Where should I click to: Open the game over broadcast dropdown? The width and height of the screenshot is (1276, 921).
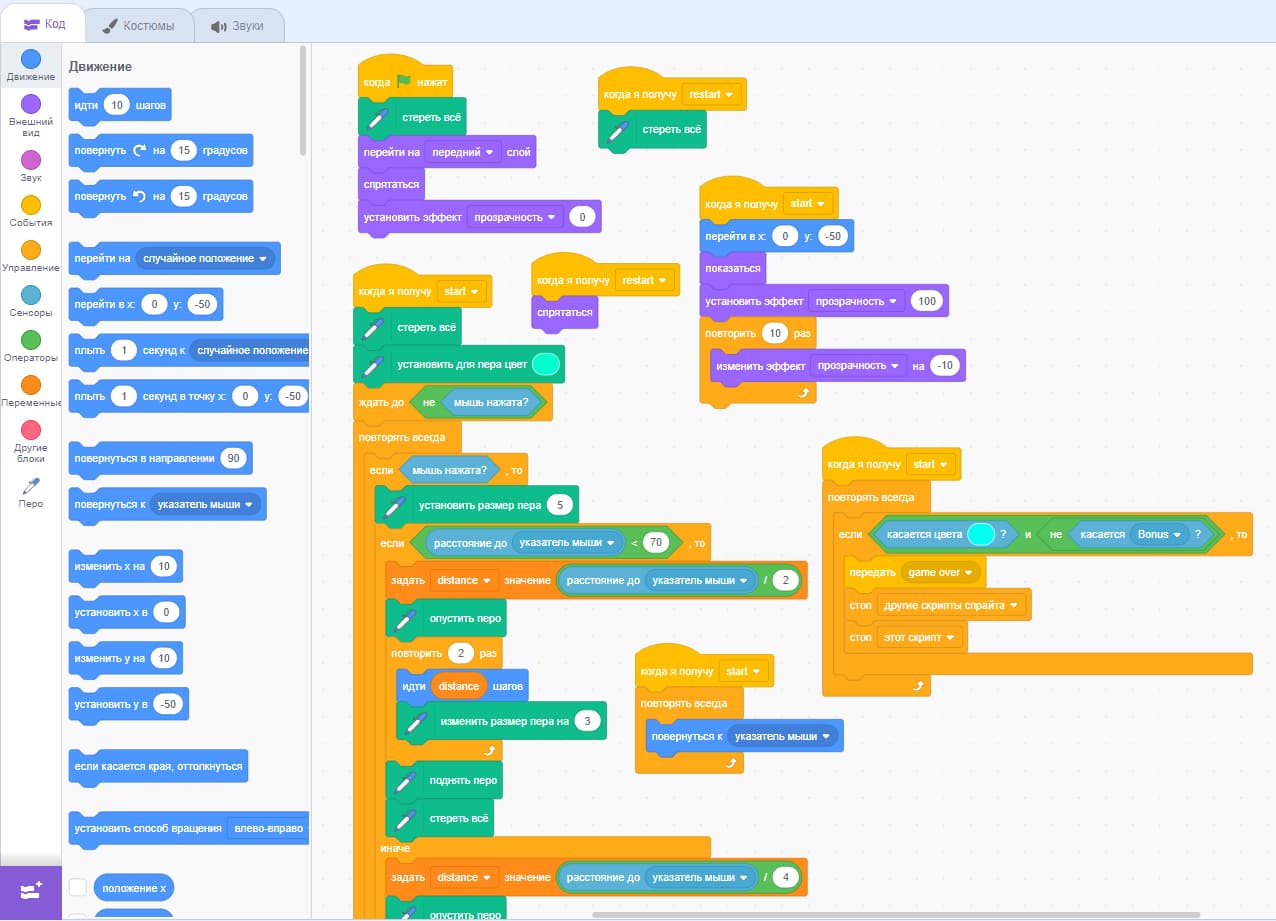(x=942, y=573)
